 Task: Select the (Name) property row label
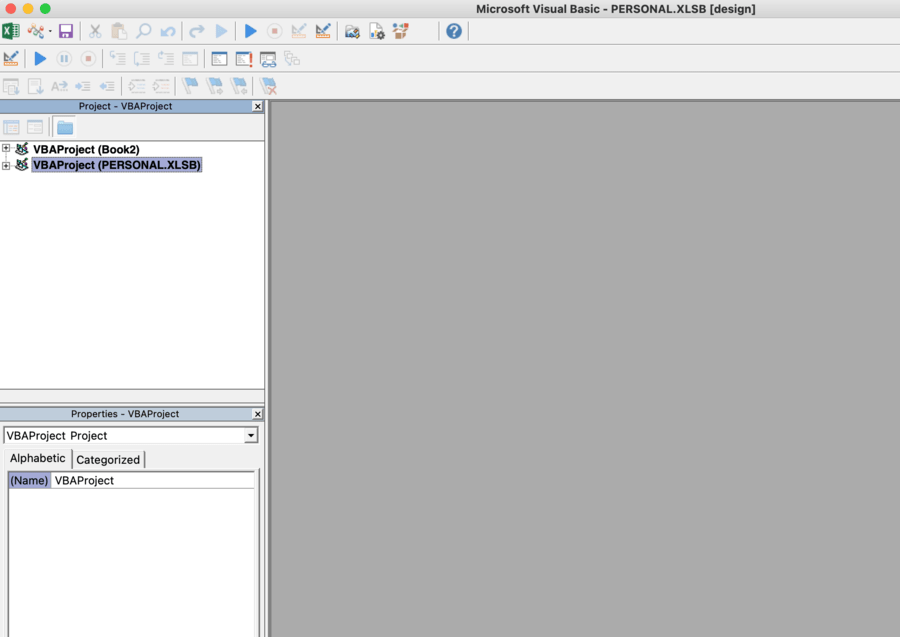point(29,480)
